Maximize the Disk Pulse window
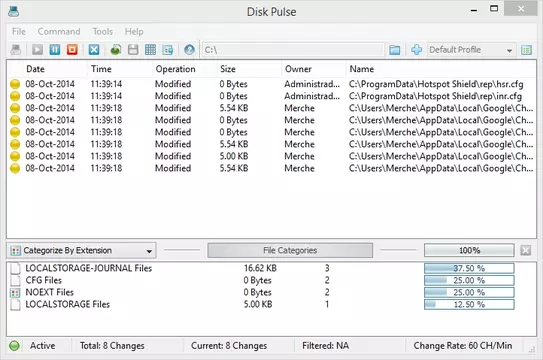This screenshot has width=543, height=360. [x=494, y=9]
